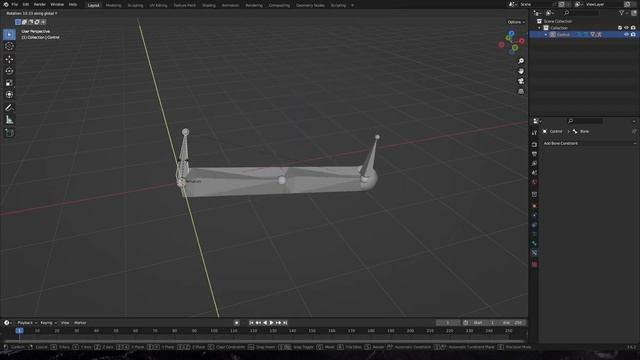Click the navigation gizmo red X axis
The height and width of the screenshot is (360, 640).
coord(522,41)
